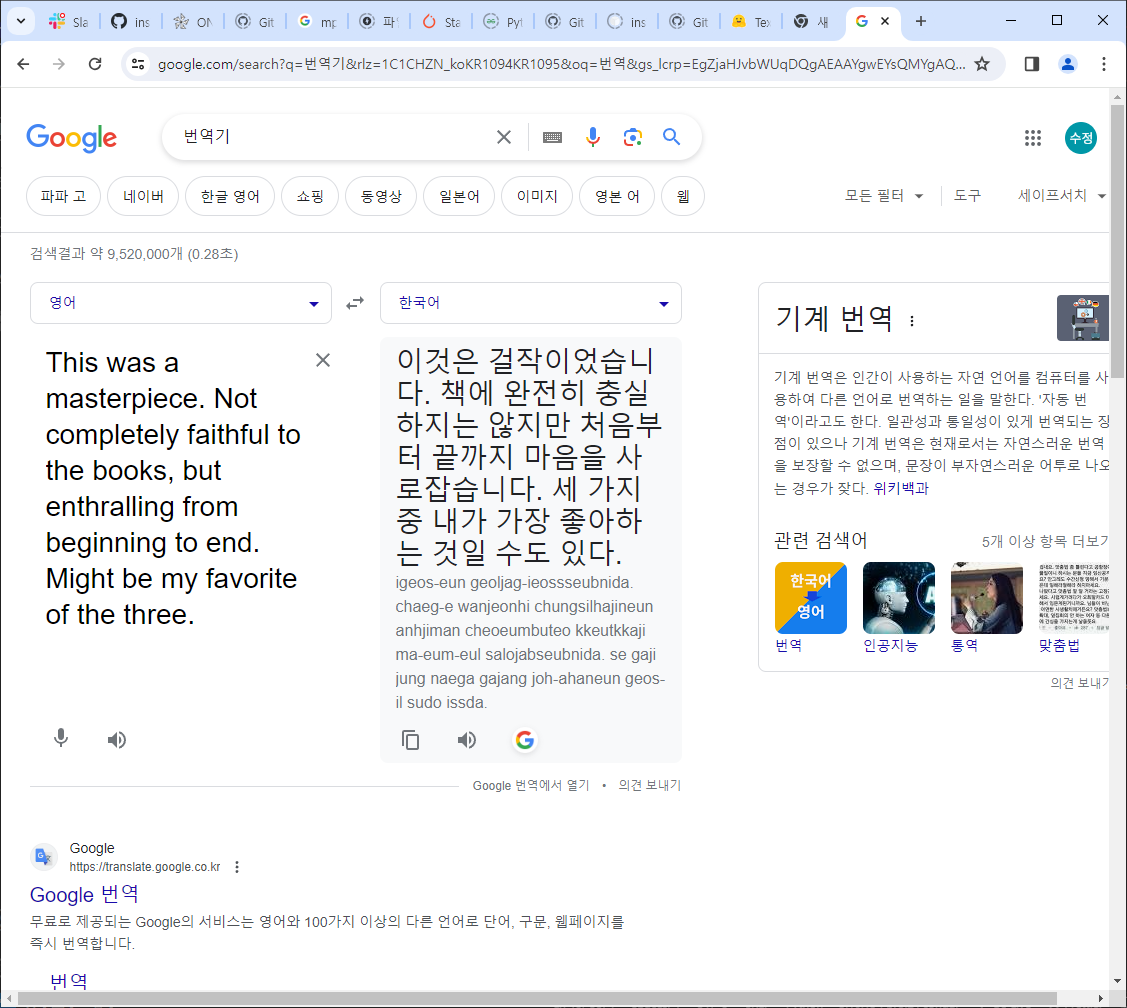This screenshot has width=1127, height=1008.
Task: Click the horizontal scrollbar at bottom
Action: click(537, 999)
